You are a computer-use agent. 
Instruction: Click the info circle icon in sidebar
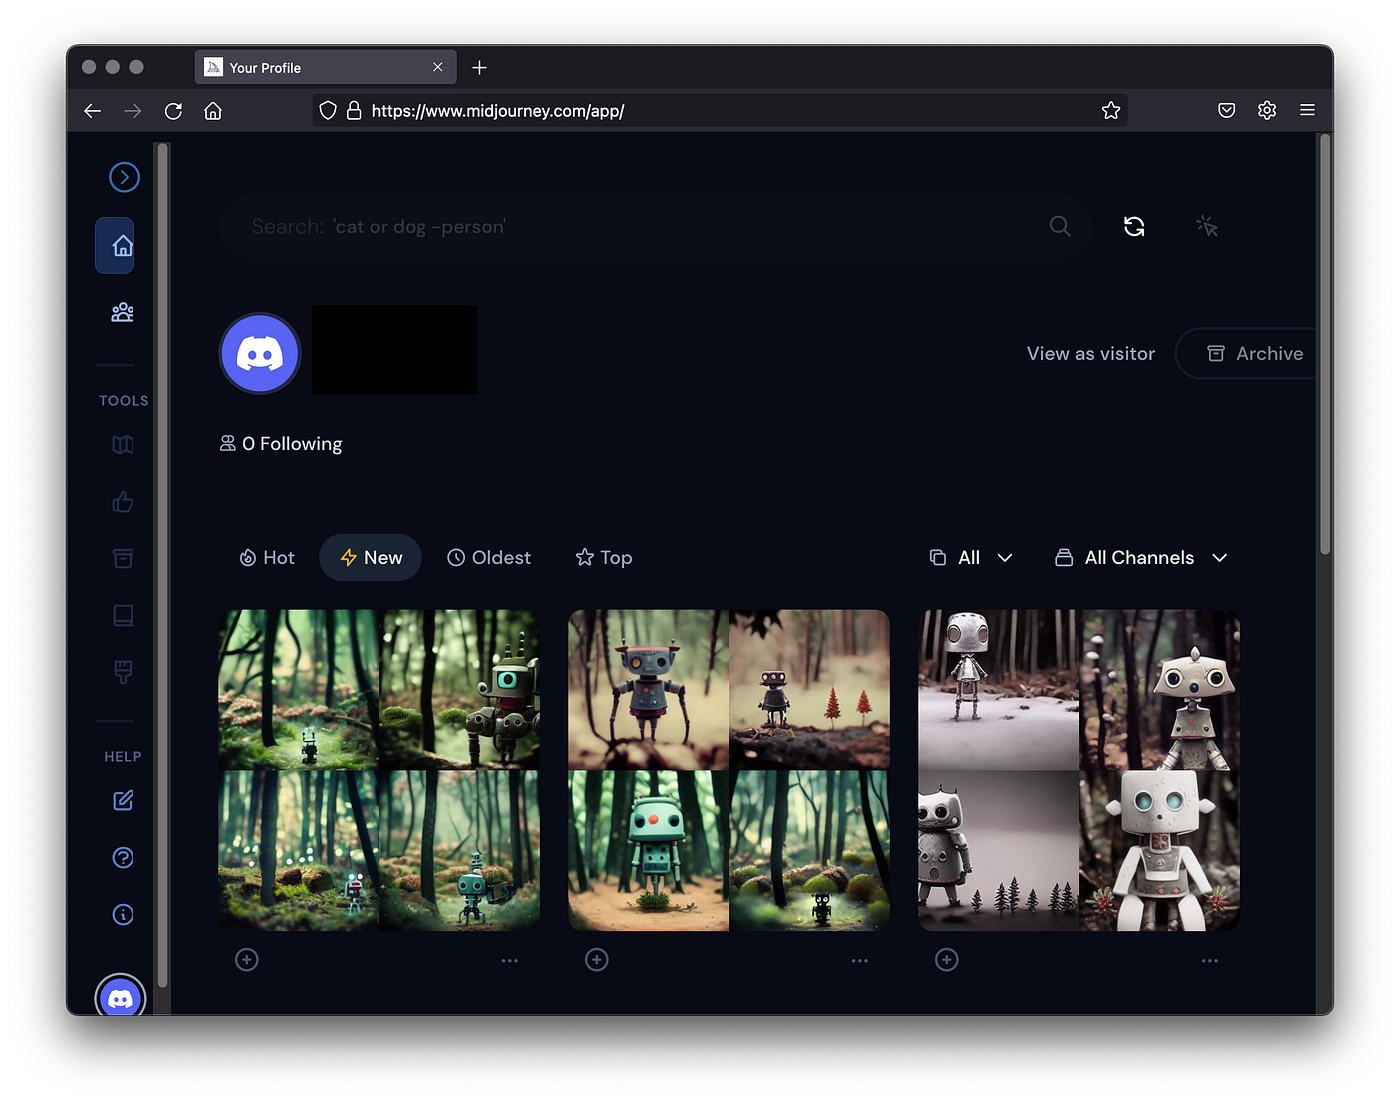click(x=122, y=915)
